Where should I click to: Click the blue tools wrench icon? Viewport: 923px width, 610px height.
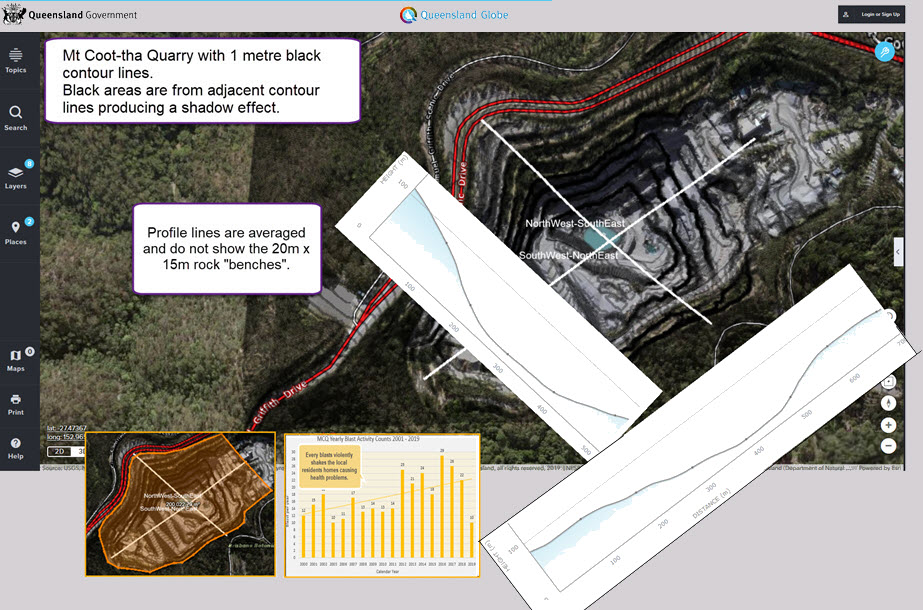click(884, 52)
